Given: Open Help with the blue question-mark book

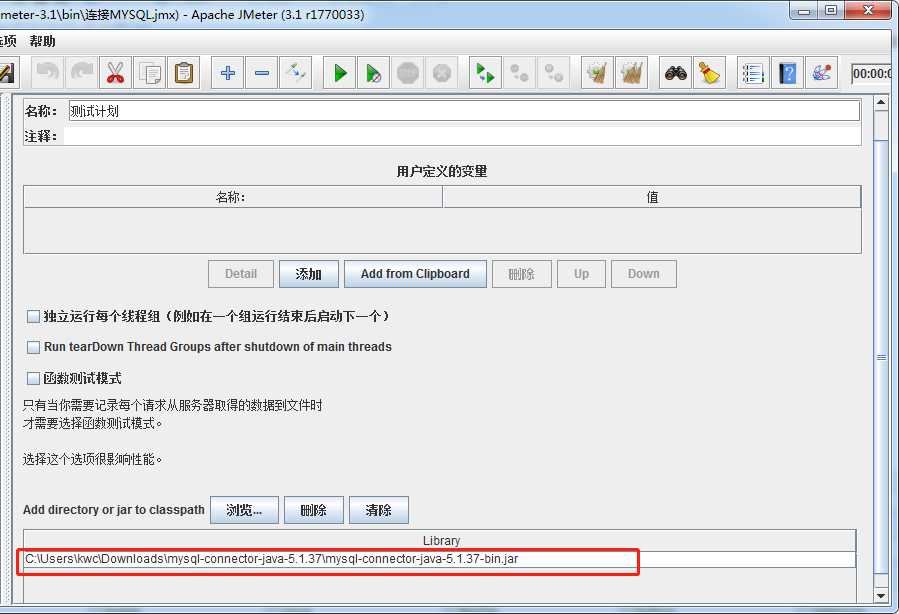Looking at the screenshot, I should (x=787, y=73).
